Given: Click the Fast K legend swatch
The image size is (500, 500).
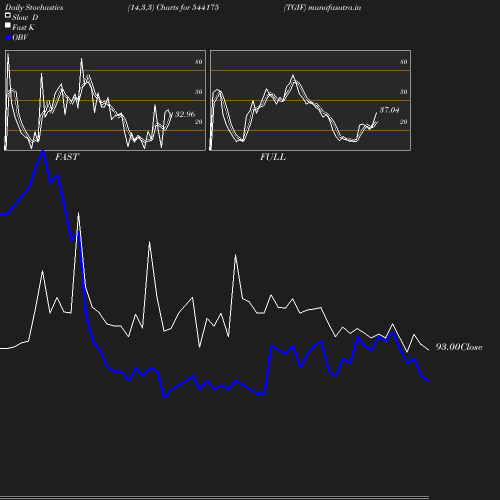Looking at the screenshot, I should click(8, 25).
